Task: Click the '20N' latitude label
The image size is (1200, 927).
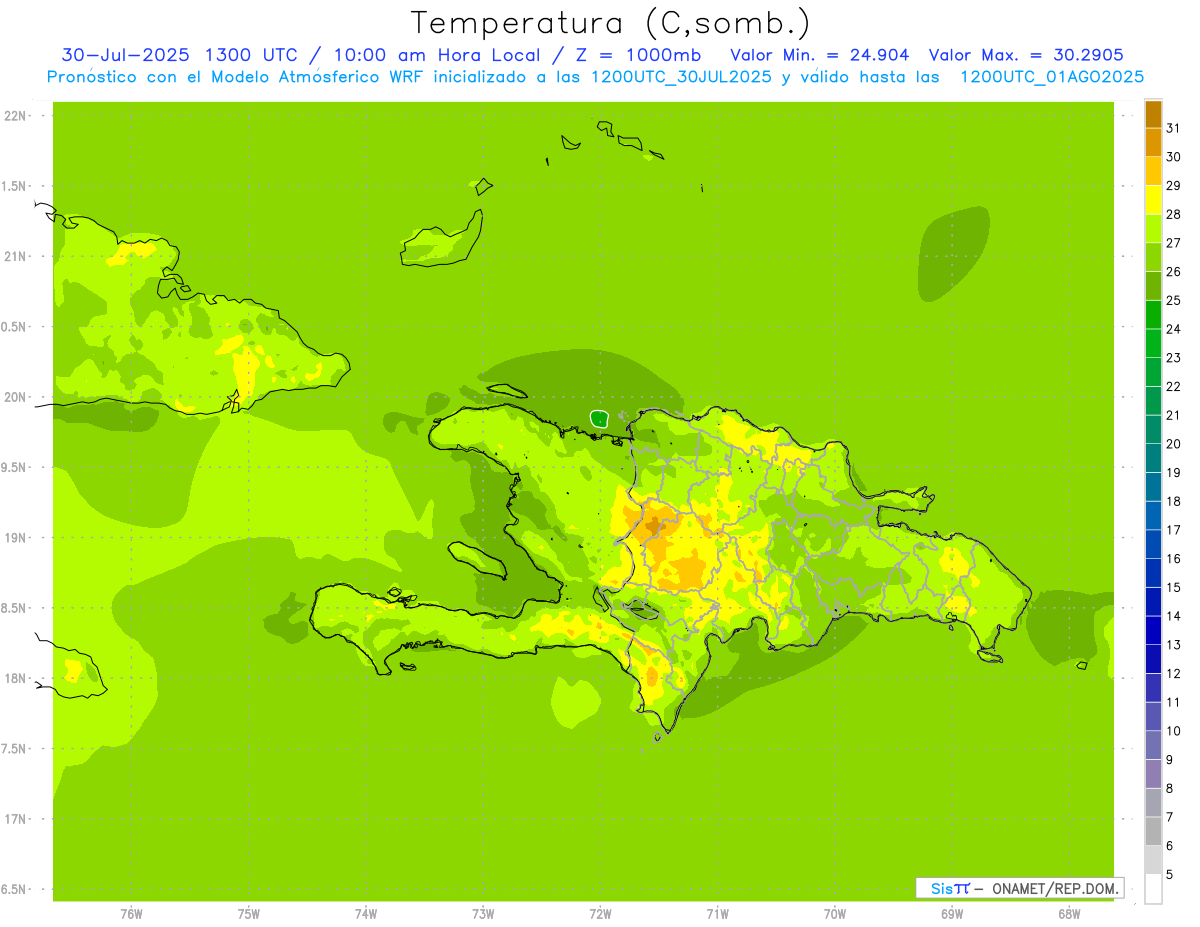Action: (x=15, y=397)
